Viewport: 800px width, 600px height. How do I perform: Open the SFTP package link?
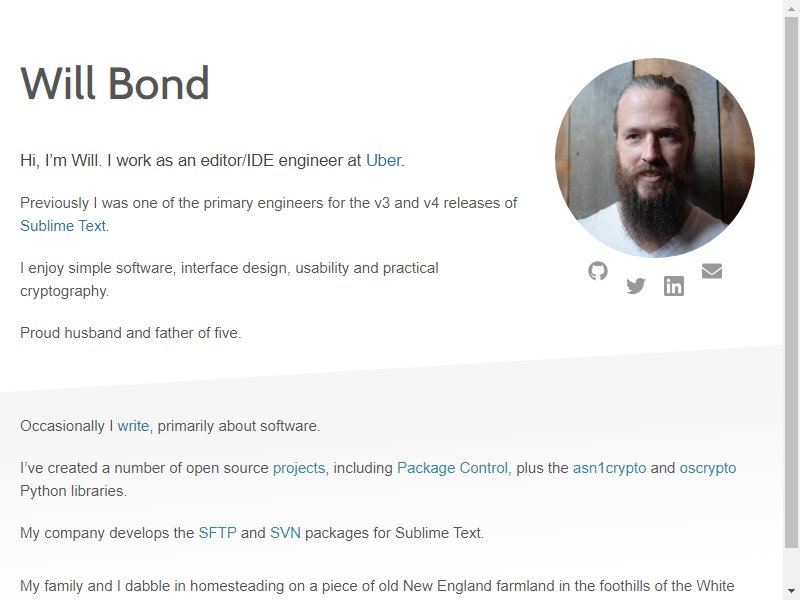coord(217,533)
